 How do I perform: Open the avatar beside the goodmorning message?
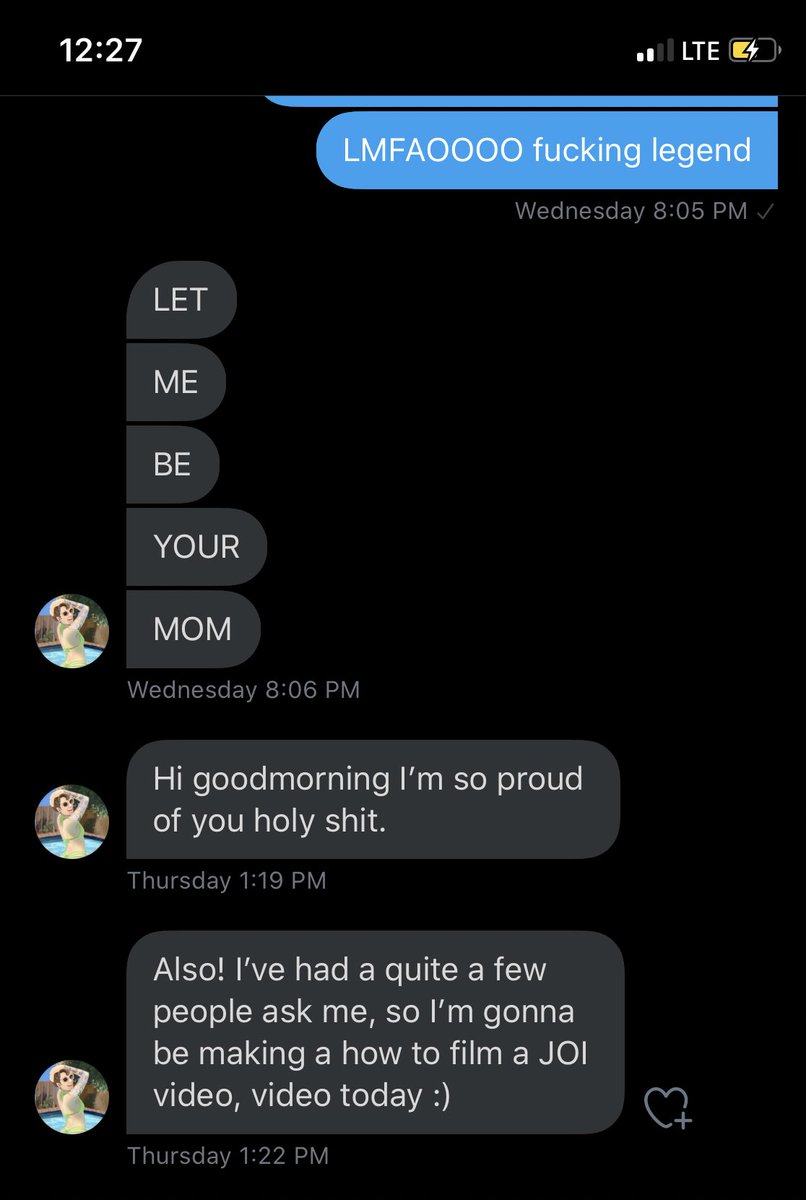(72, 821)
